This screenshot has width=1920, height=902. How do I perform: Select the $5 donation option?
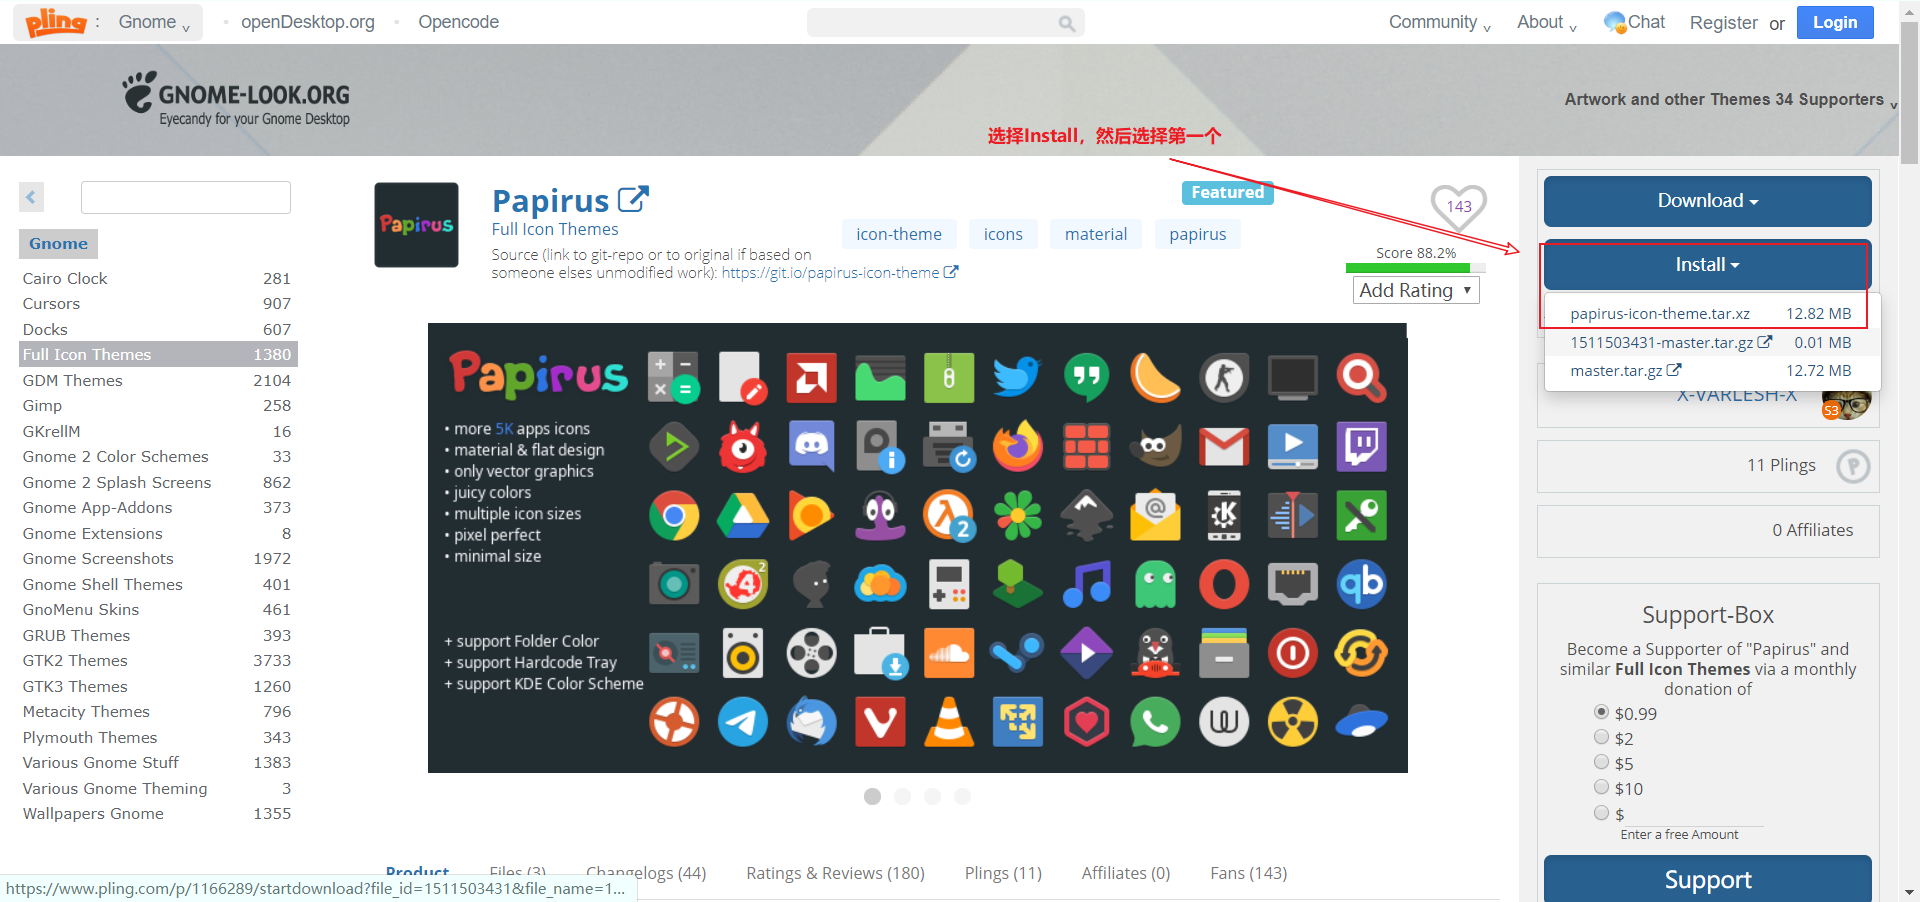(x=1601, y=762)
